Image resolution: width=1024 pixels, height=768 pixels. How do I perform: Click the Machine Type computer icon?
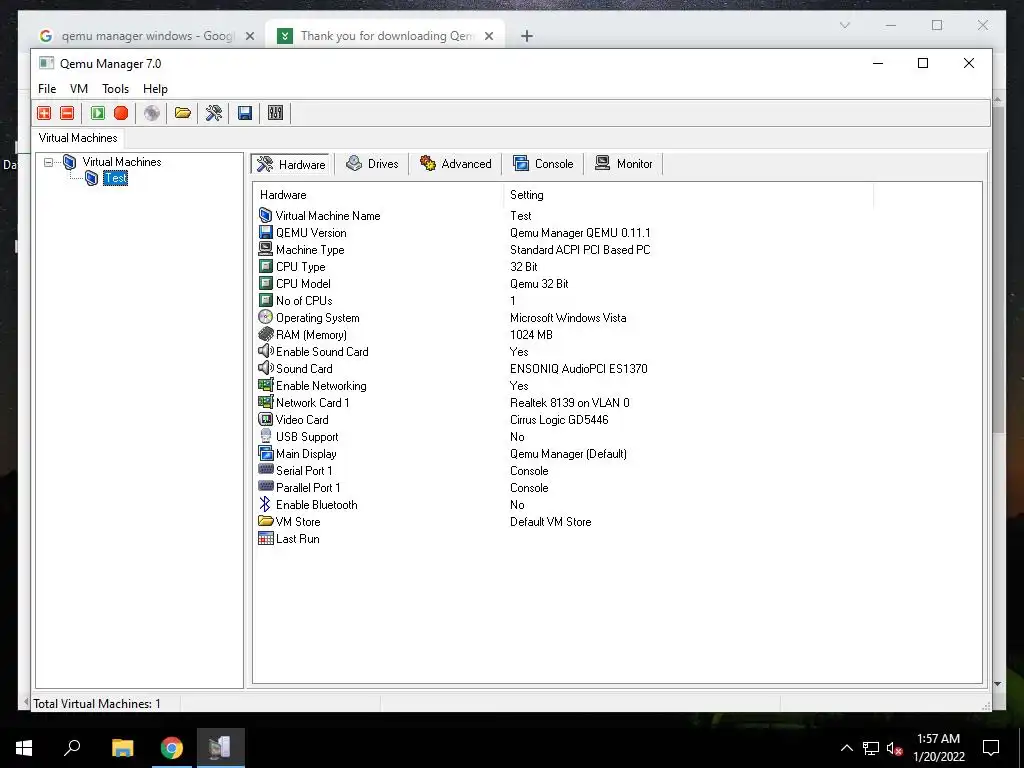[265, 249]
